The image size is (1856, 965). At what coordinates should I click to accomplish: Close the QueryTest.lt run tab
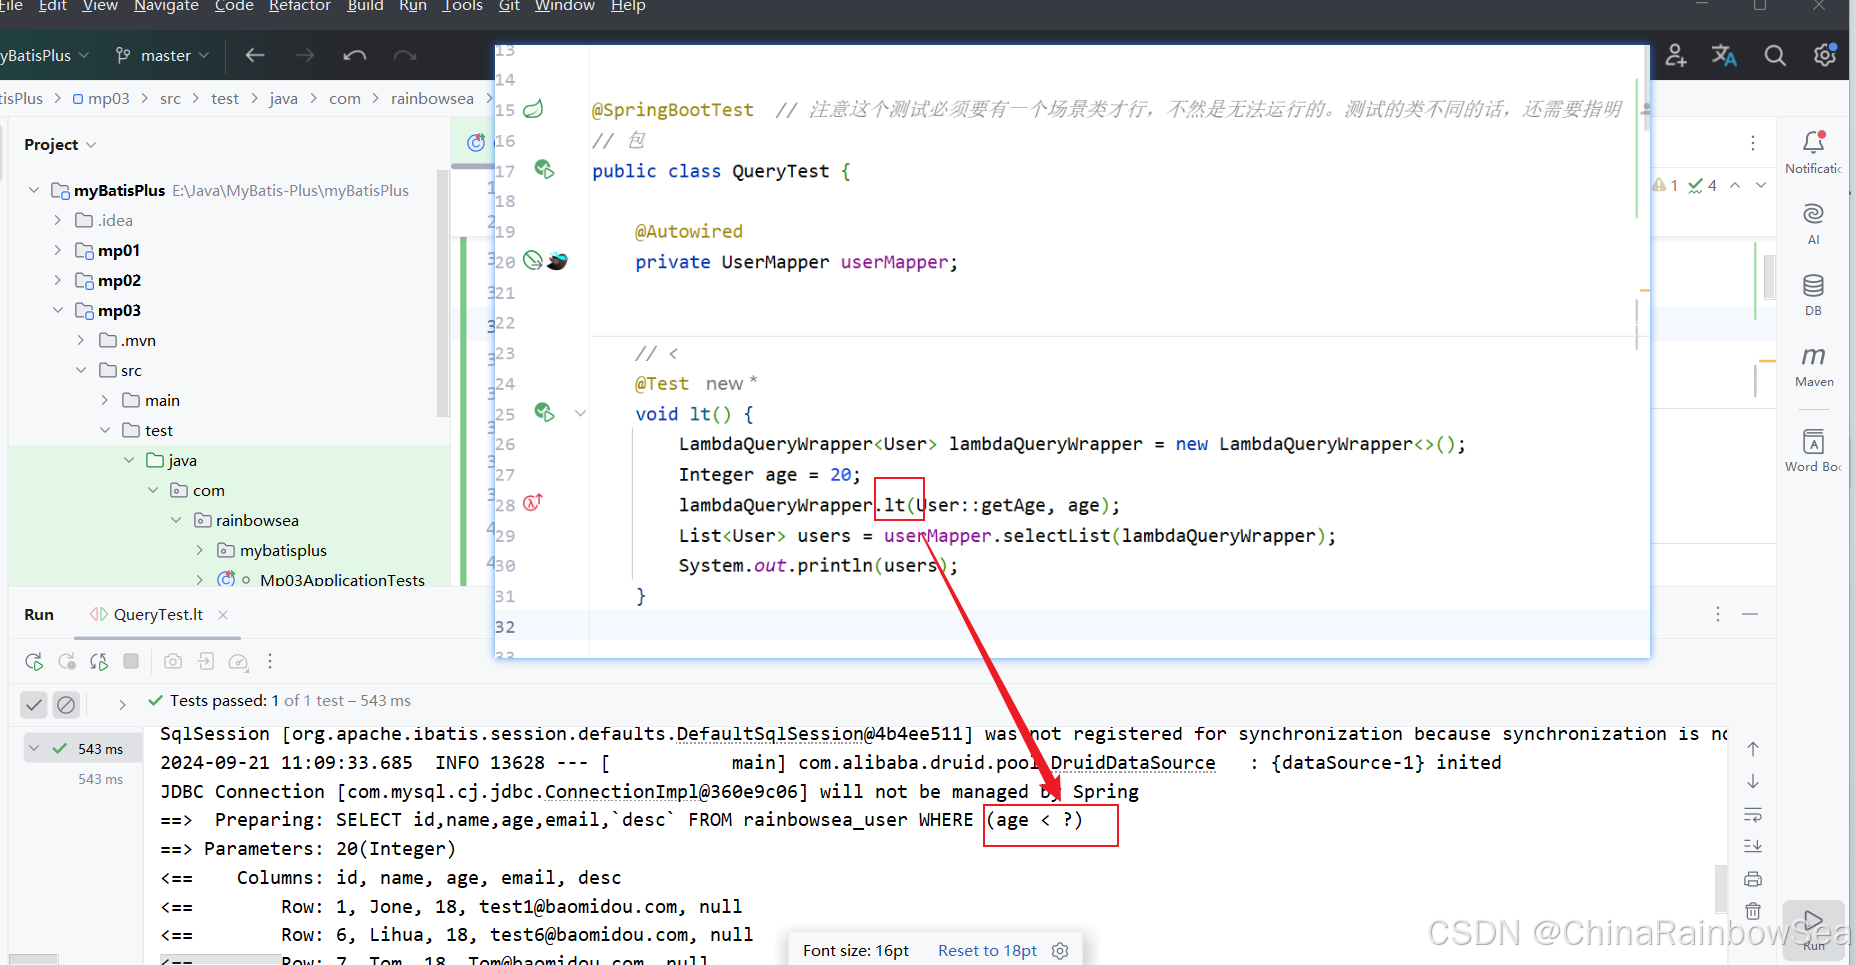coord(223,615)
